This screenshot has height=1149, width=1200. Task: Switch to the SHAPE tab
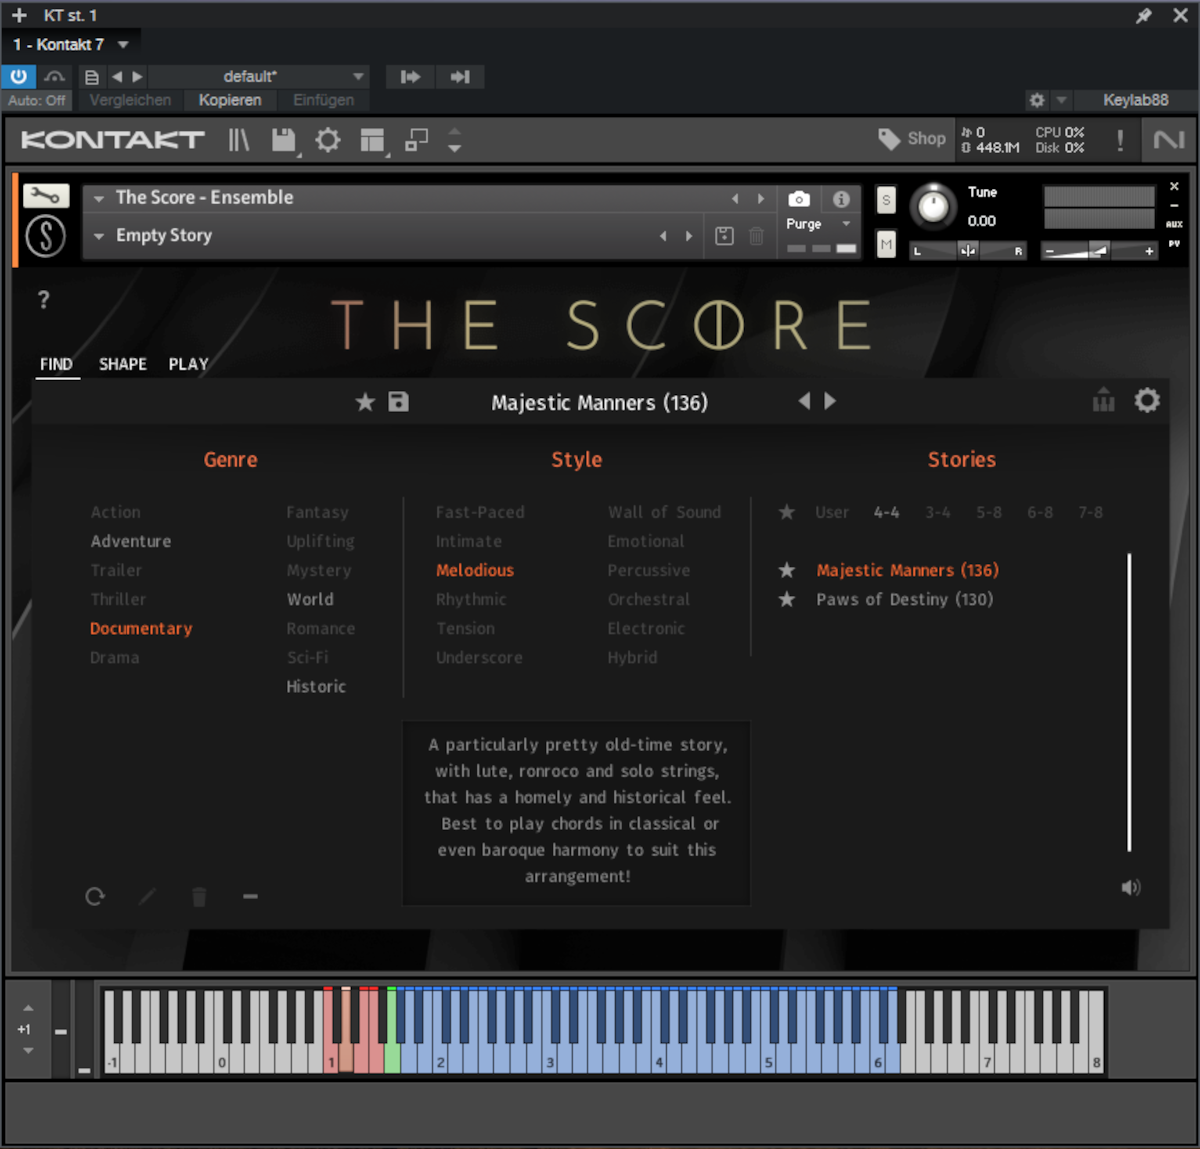(123, 364)
